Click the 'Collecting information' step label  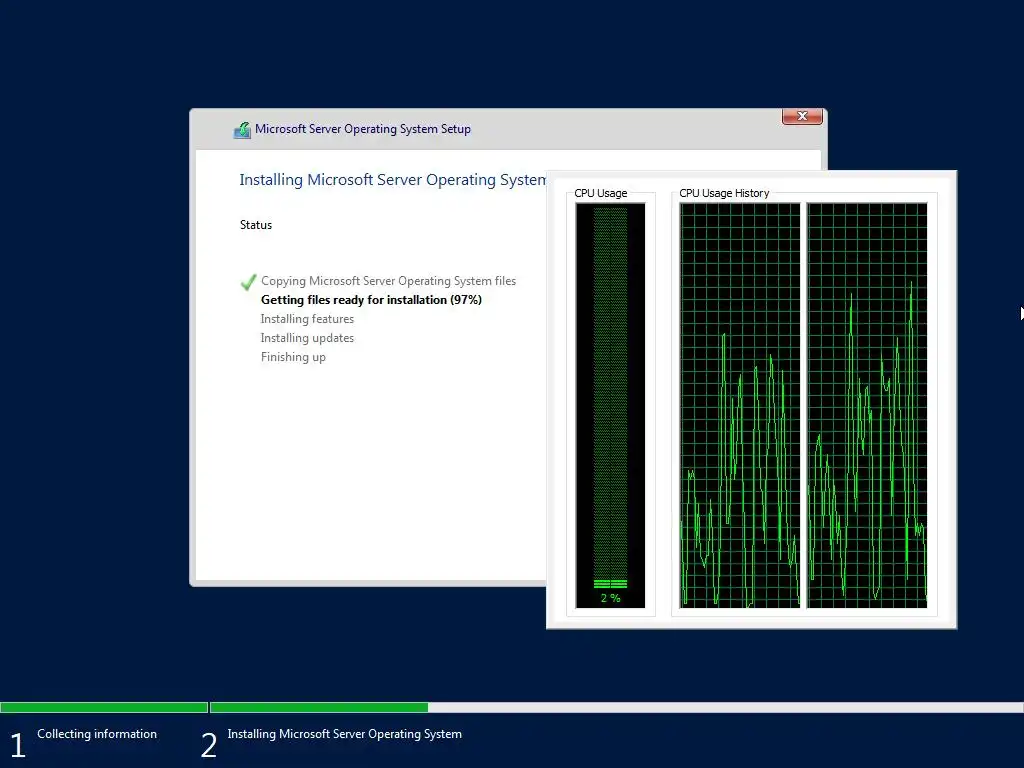tap(97, 734)
